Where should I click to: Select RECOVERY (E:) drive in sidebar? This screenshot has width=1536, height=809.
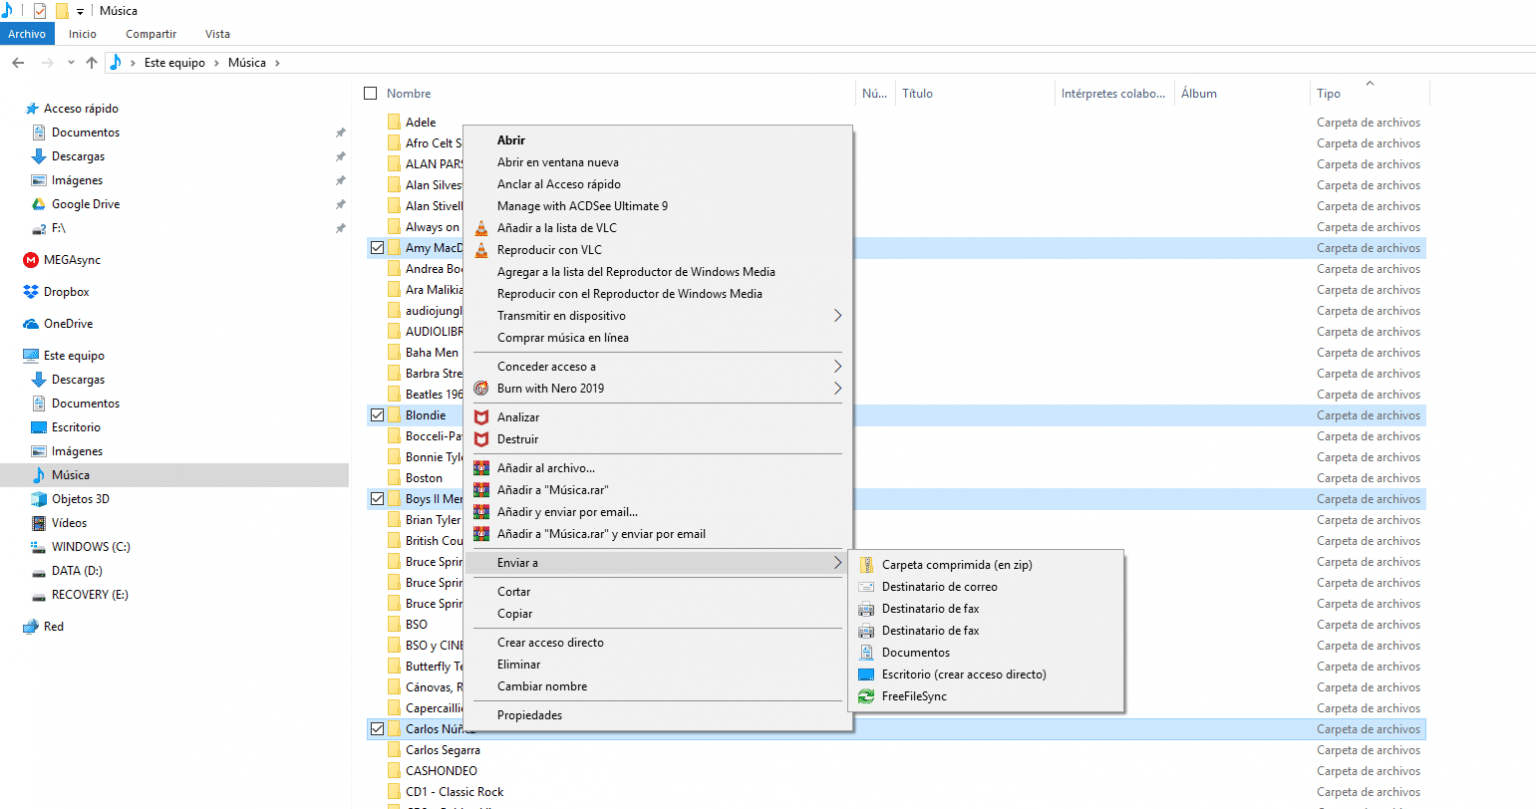pyautogui.click(x=90, y=595)
